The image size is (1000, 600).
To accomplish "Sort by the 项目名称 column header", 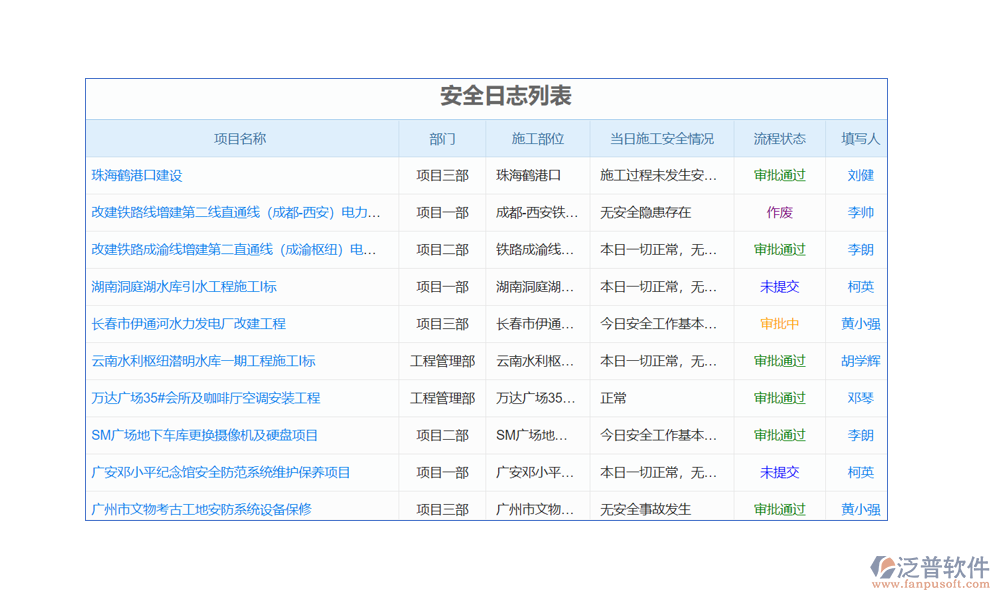I will (x=240, y=139).
